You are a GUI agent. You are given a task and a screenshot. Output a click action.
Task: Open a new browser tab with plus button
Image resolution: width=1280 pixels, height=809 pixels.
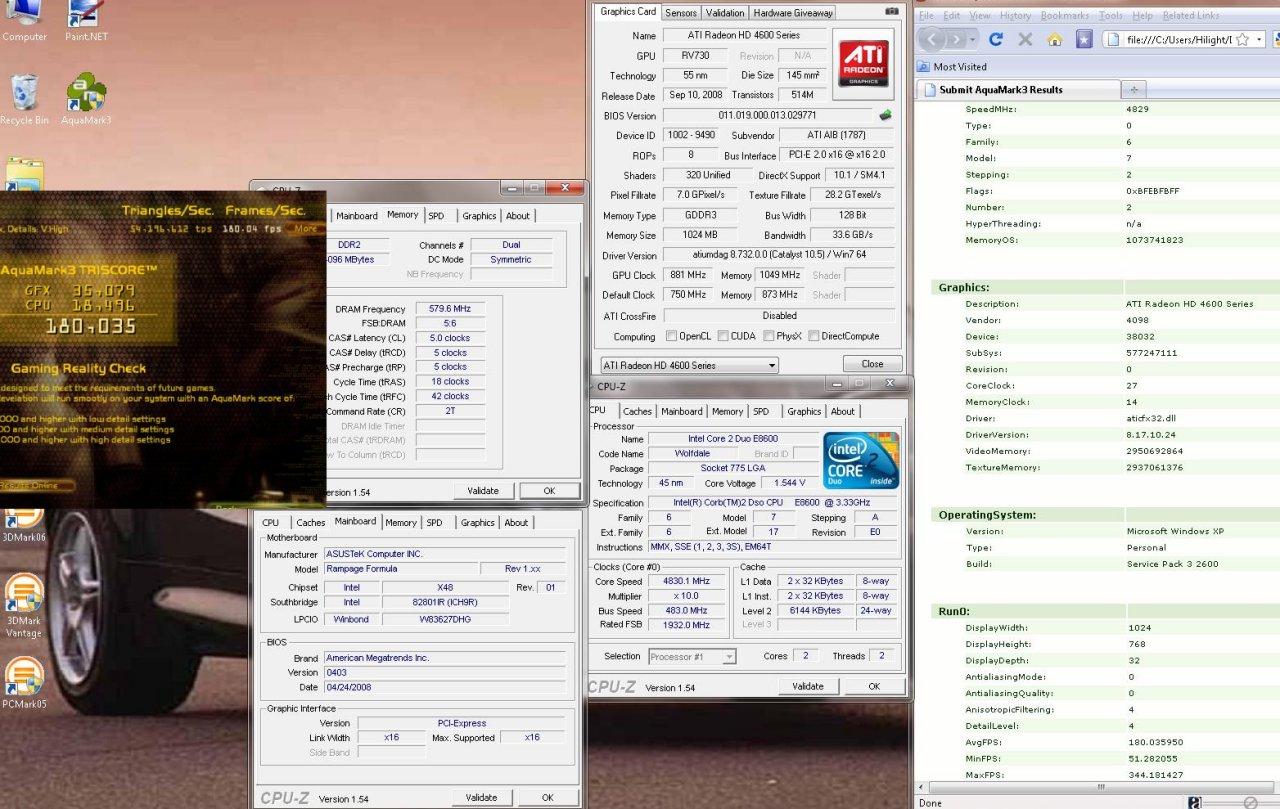(x=1134, y=89)
